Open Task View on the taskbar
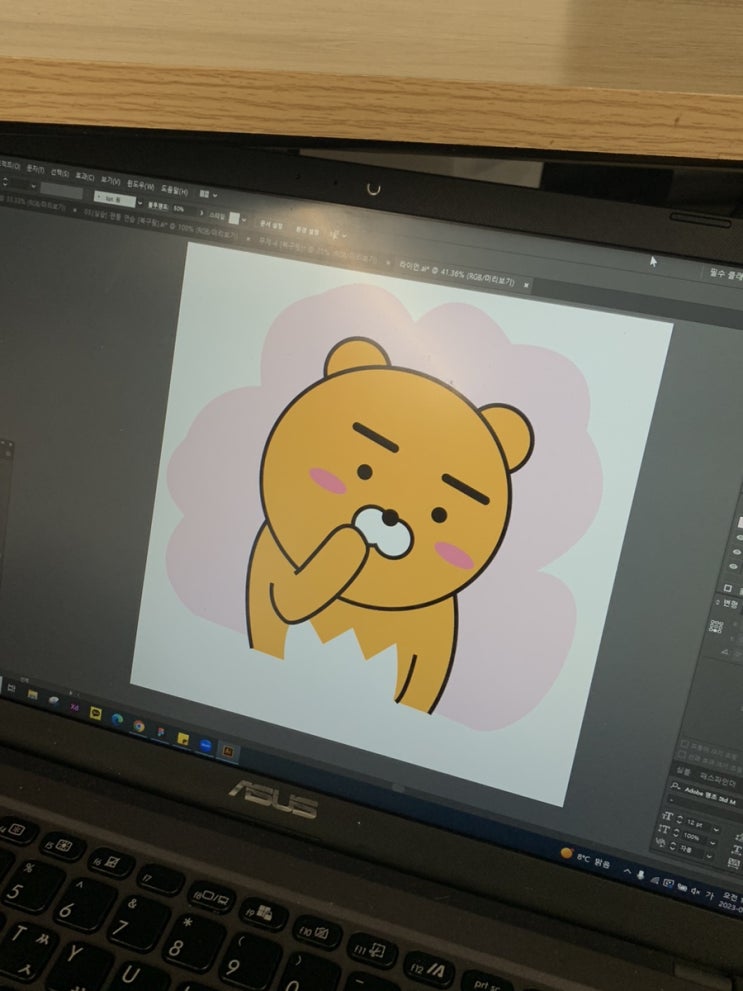743x991 pixels. click(11, 688)
